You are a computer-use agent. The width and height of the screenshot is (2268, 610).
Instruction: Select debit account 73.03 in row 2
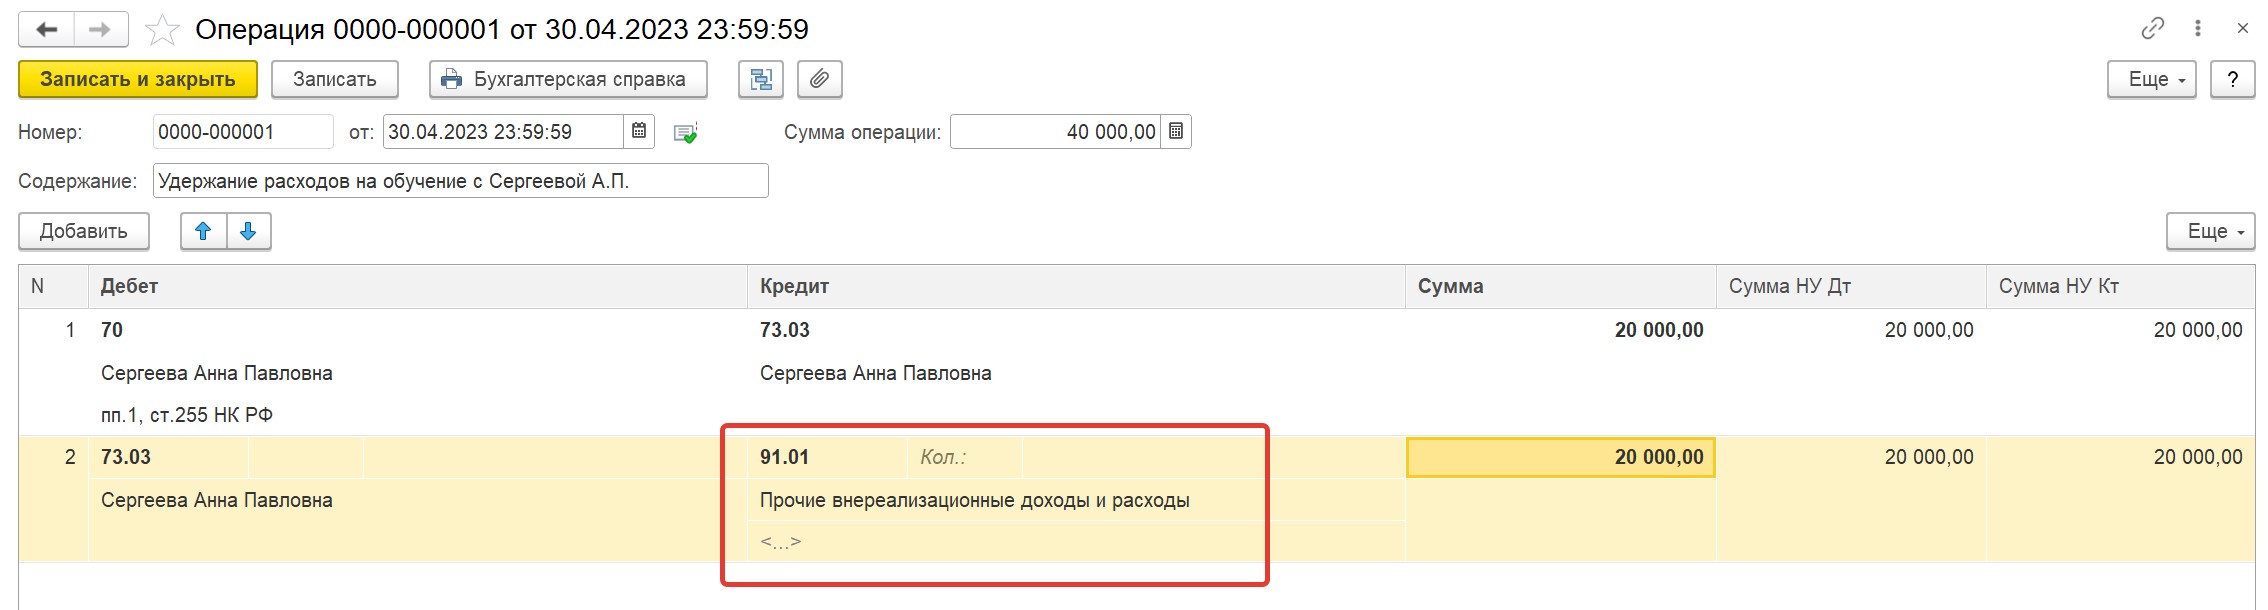pos(126,457)
